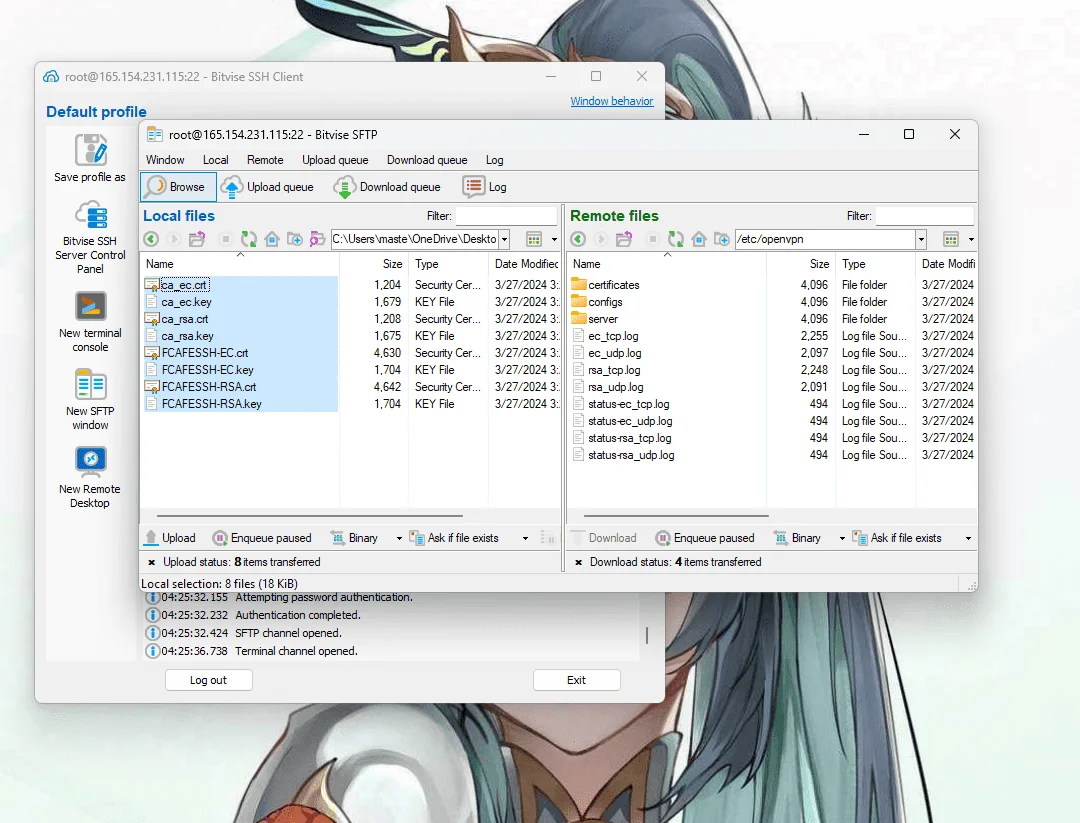This screenshot has width=1080, height=823.
Task: Go back in Local files pane
Action: pyautogui.click(x=152, y=239)
